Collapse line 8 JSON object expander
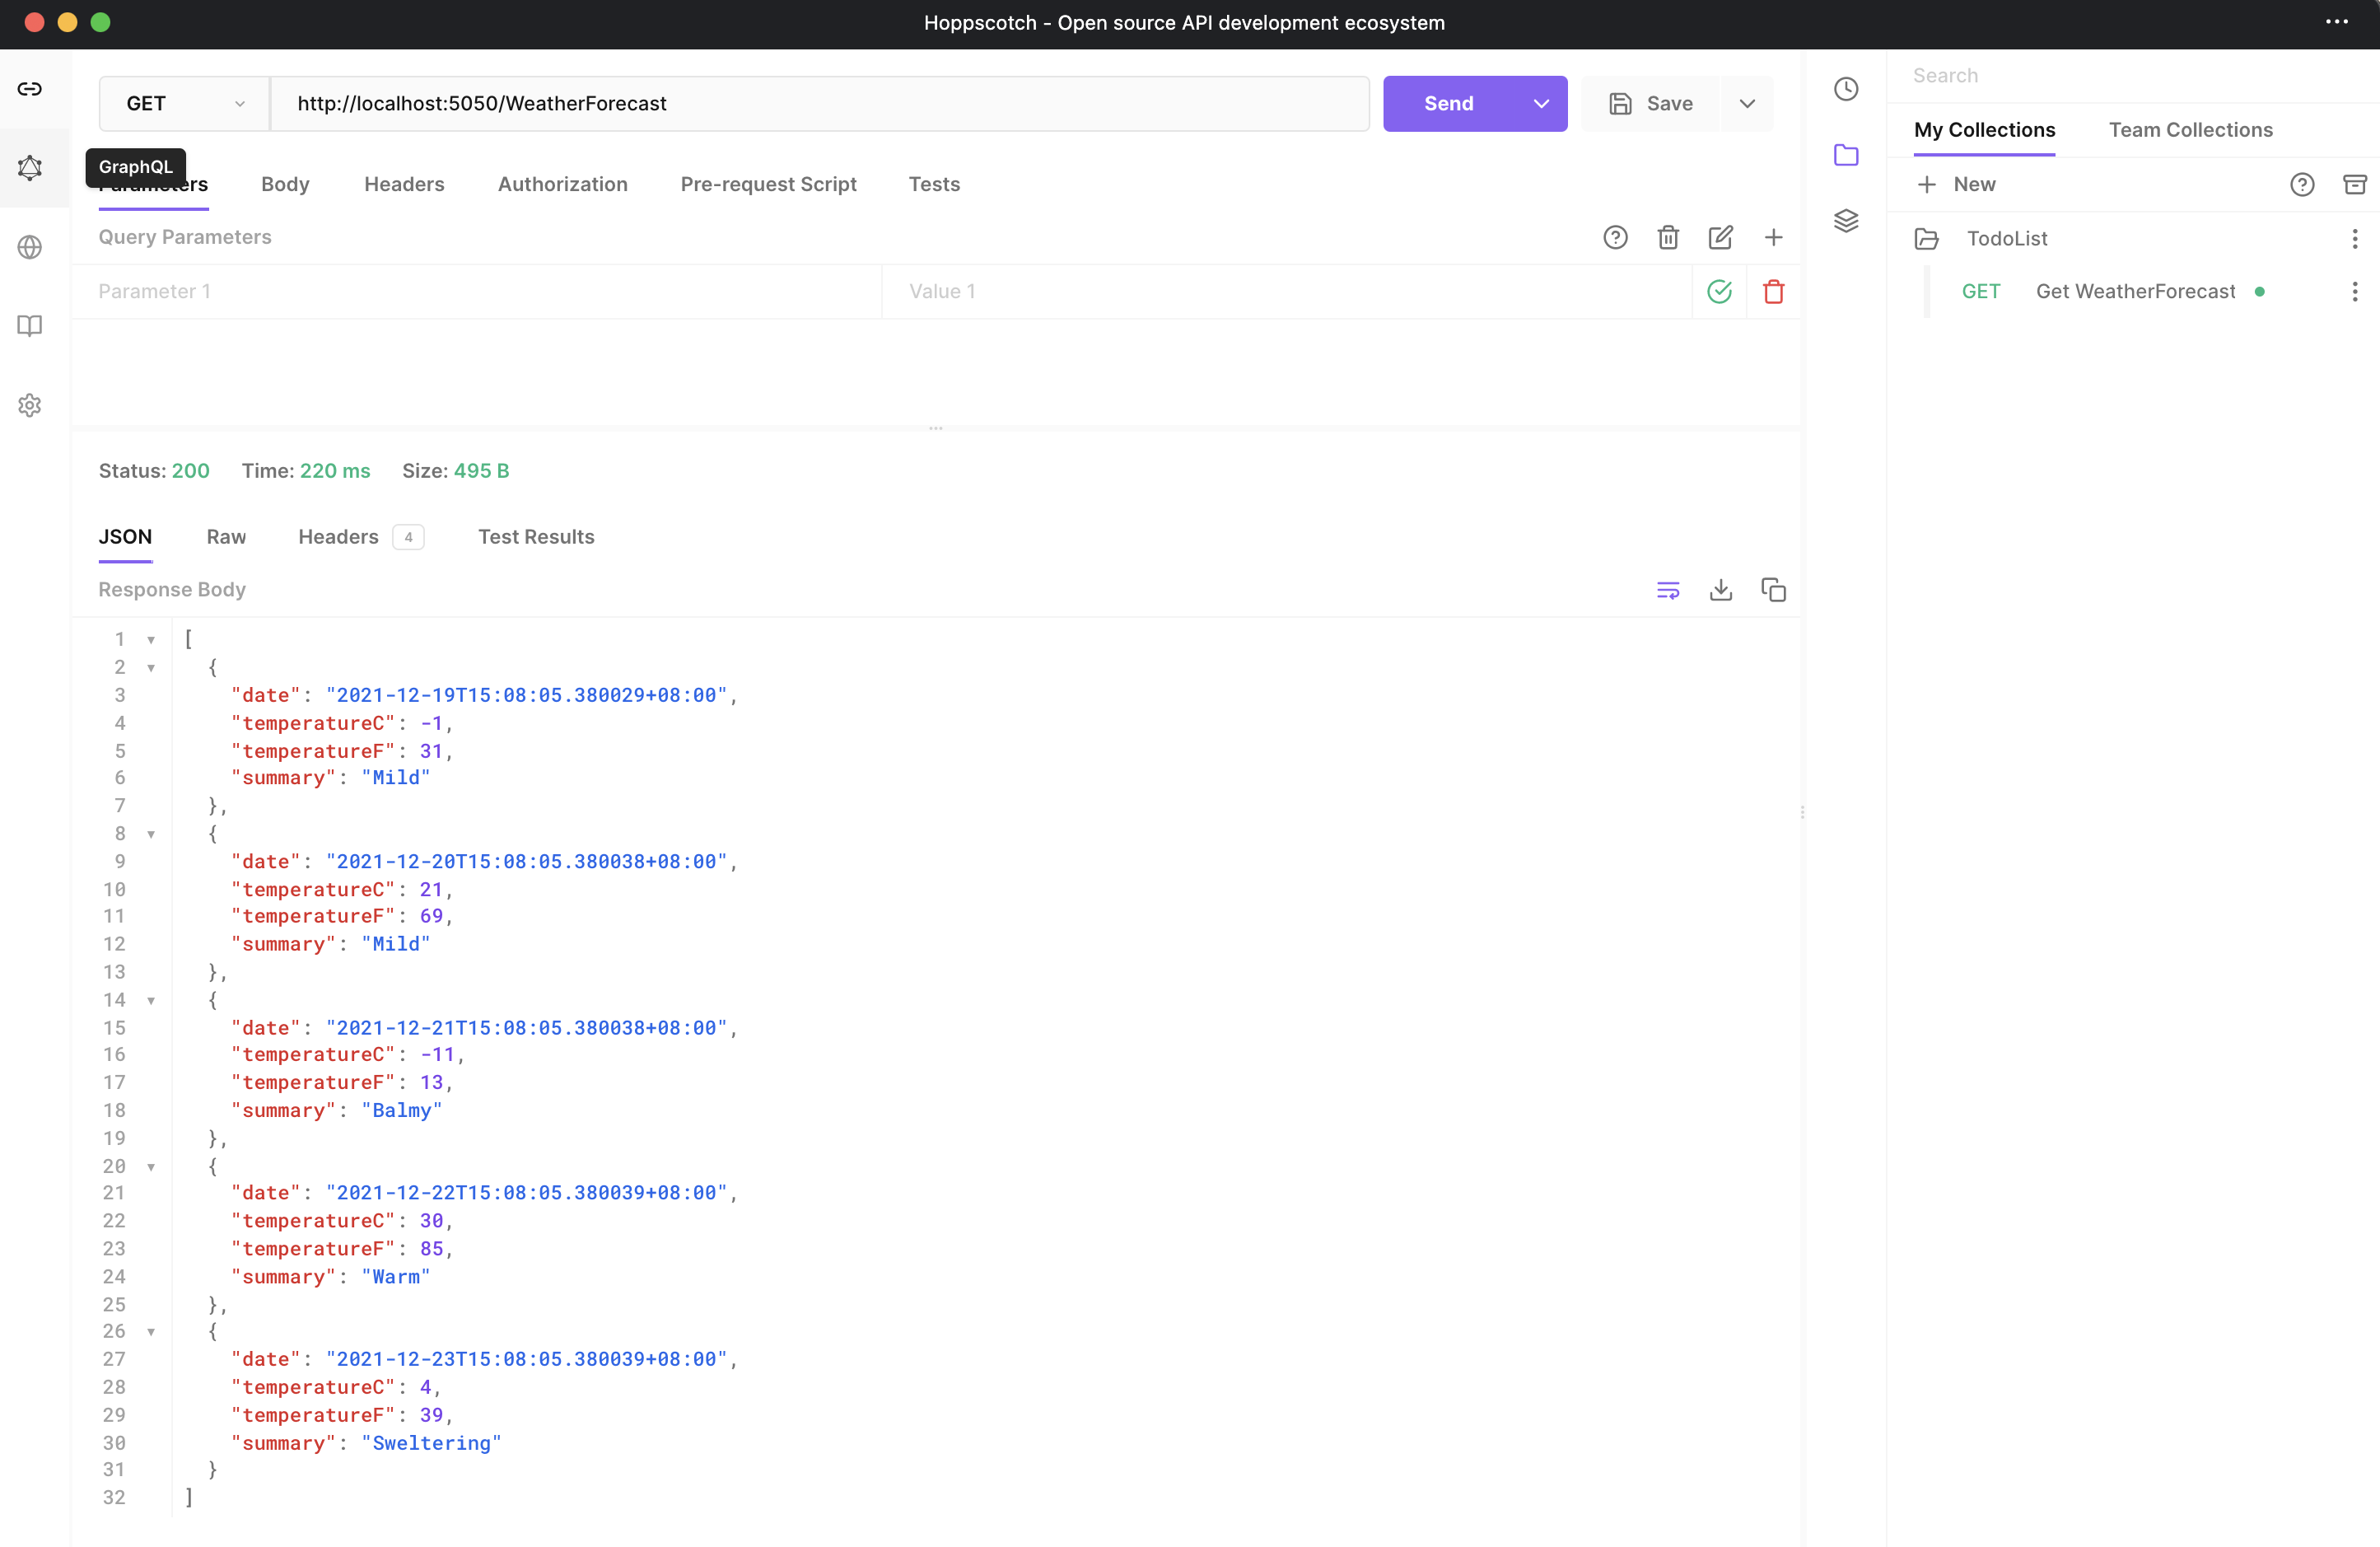 (x=151, y=834)
